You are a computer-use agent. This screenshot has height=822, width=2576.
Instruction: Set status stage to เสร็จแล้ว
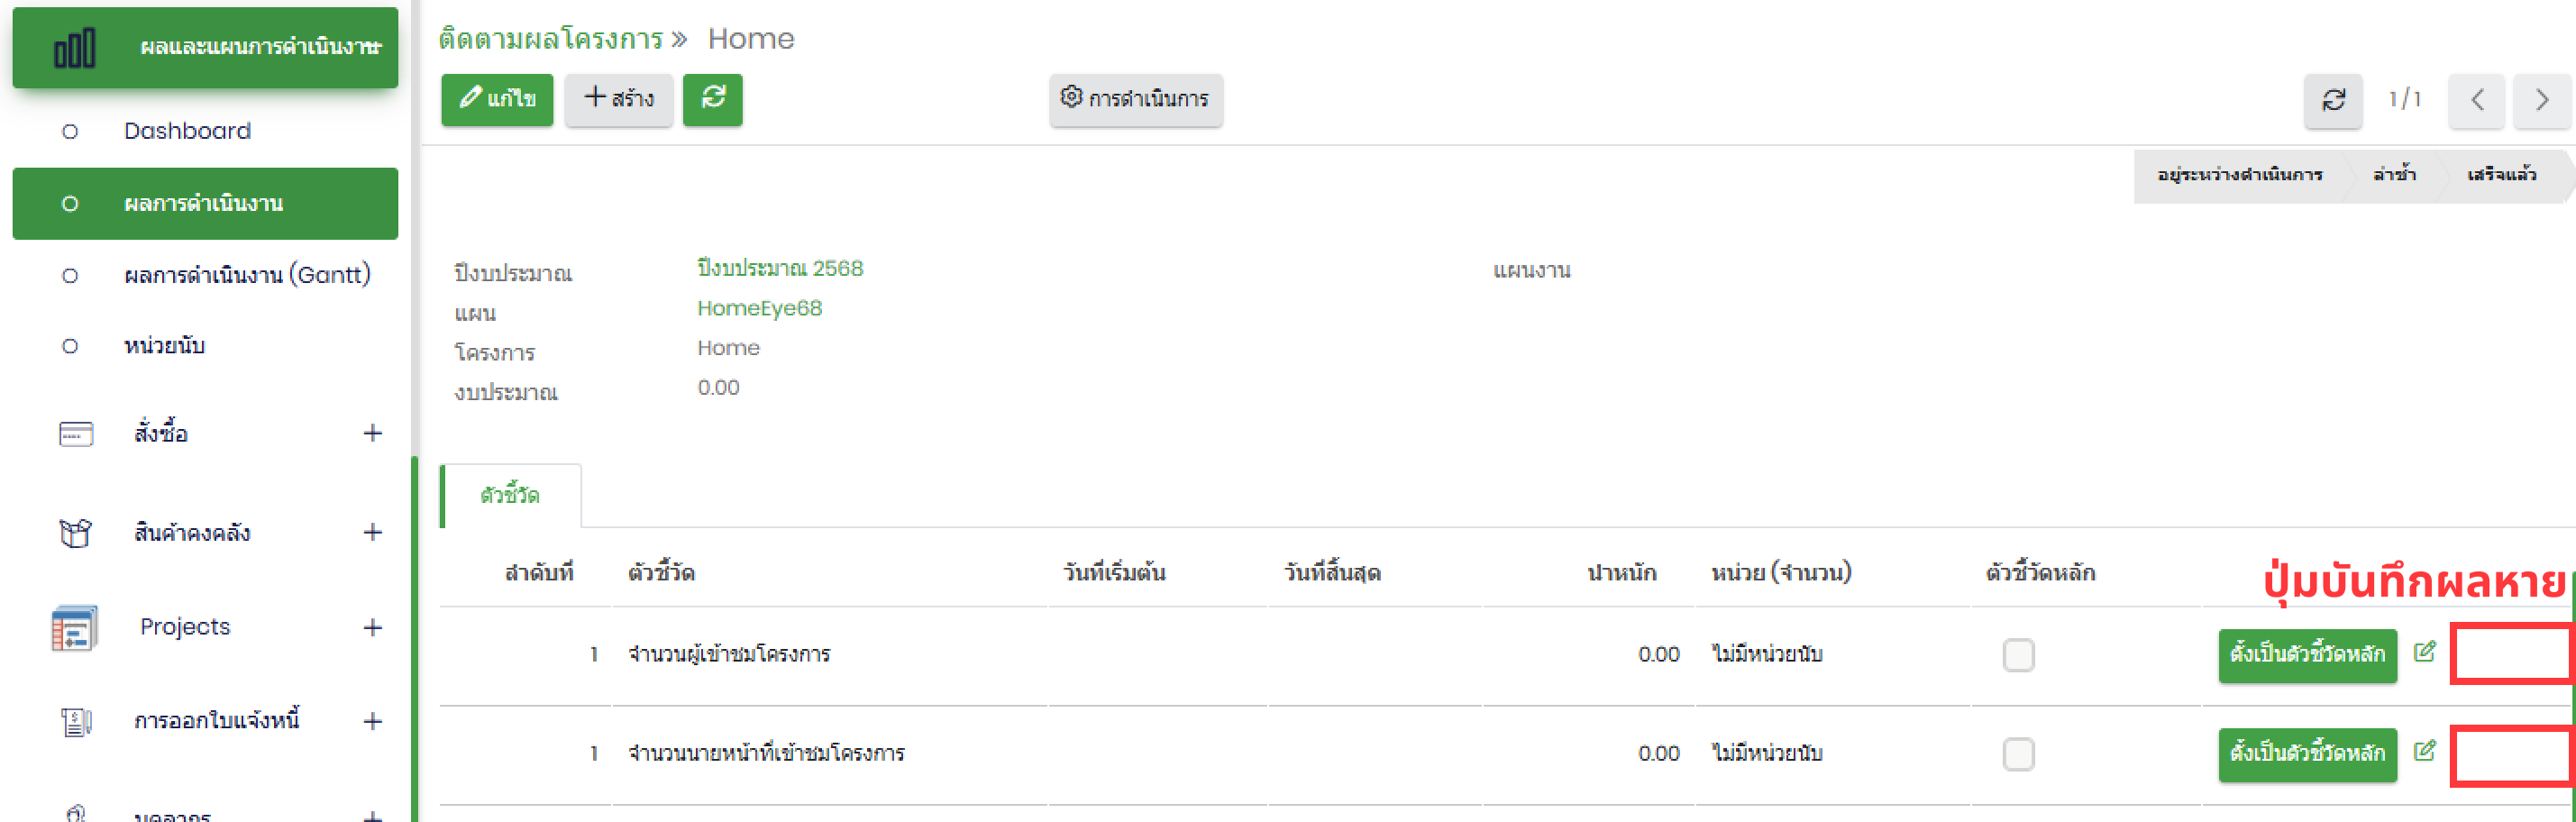pyautogui.click(x=2500, y=175)
